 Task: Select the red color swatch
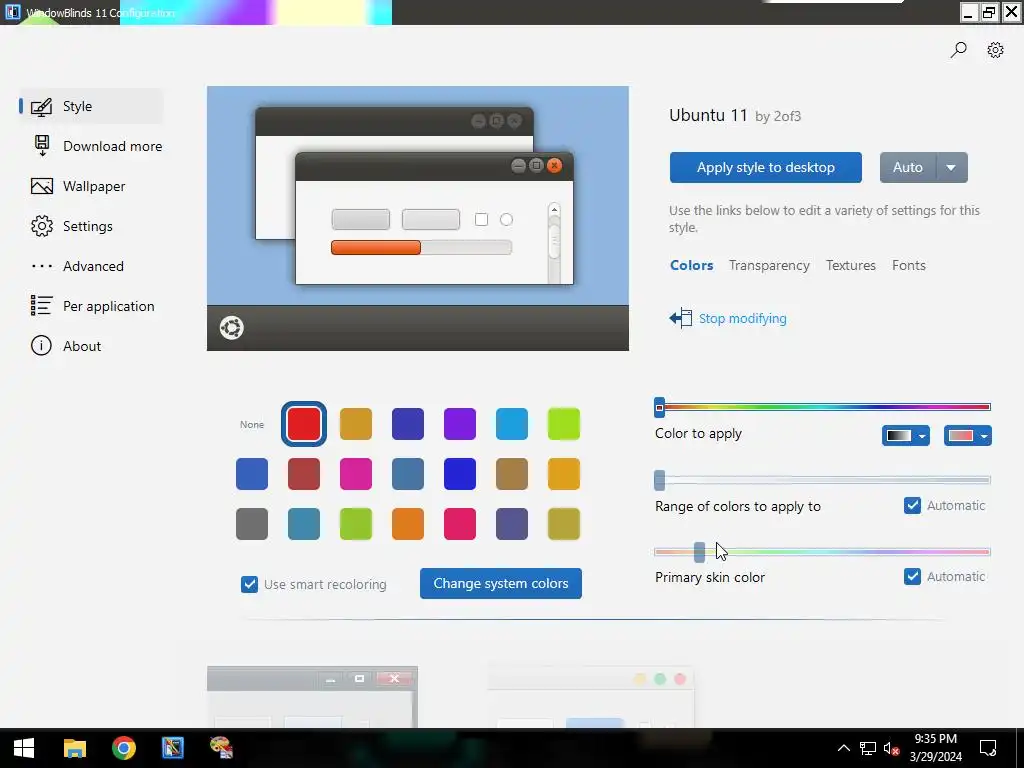click(x=304, y=424)
